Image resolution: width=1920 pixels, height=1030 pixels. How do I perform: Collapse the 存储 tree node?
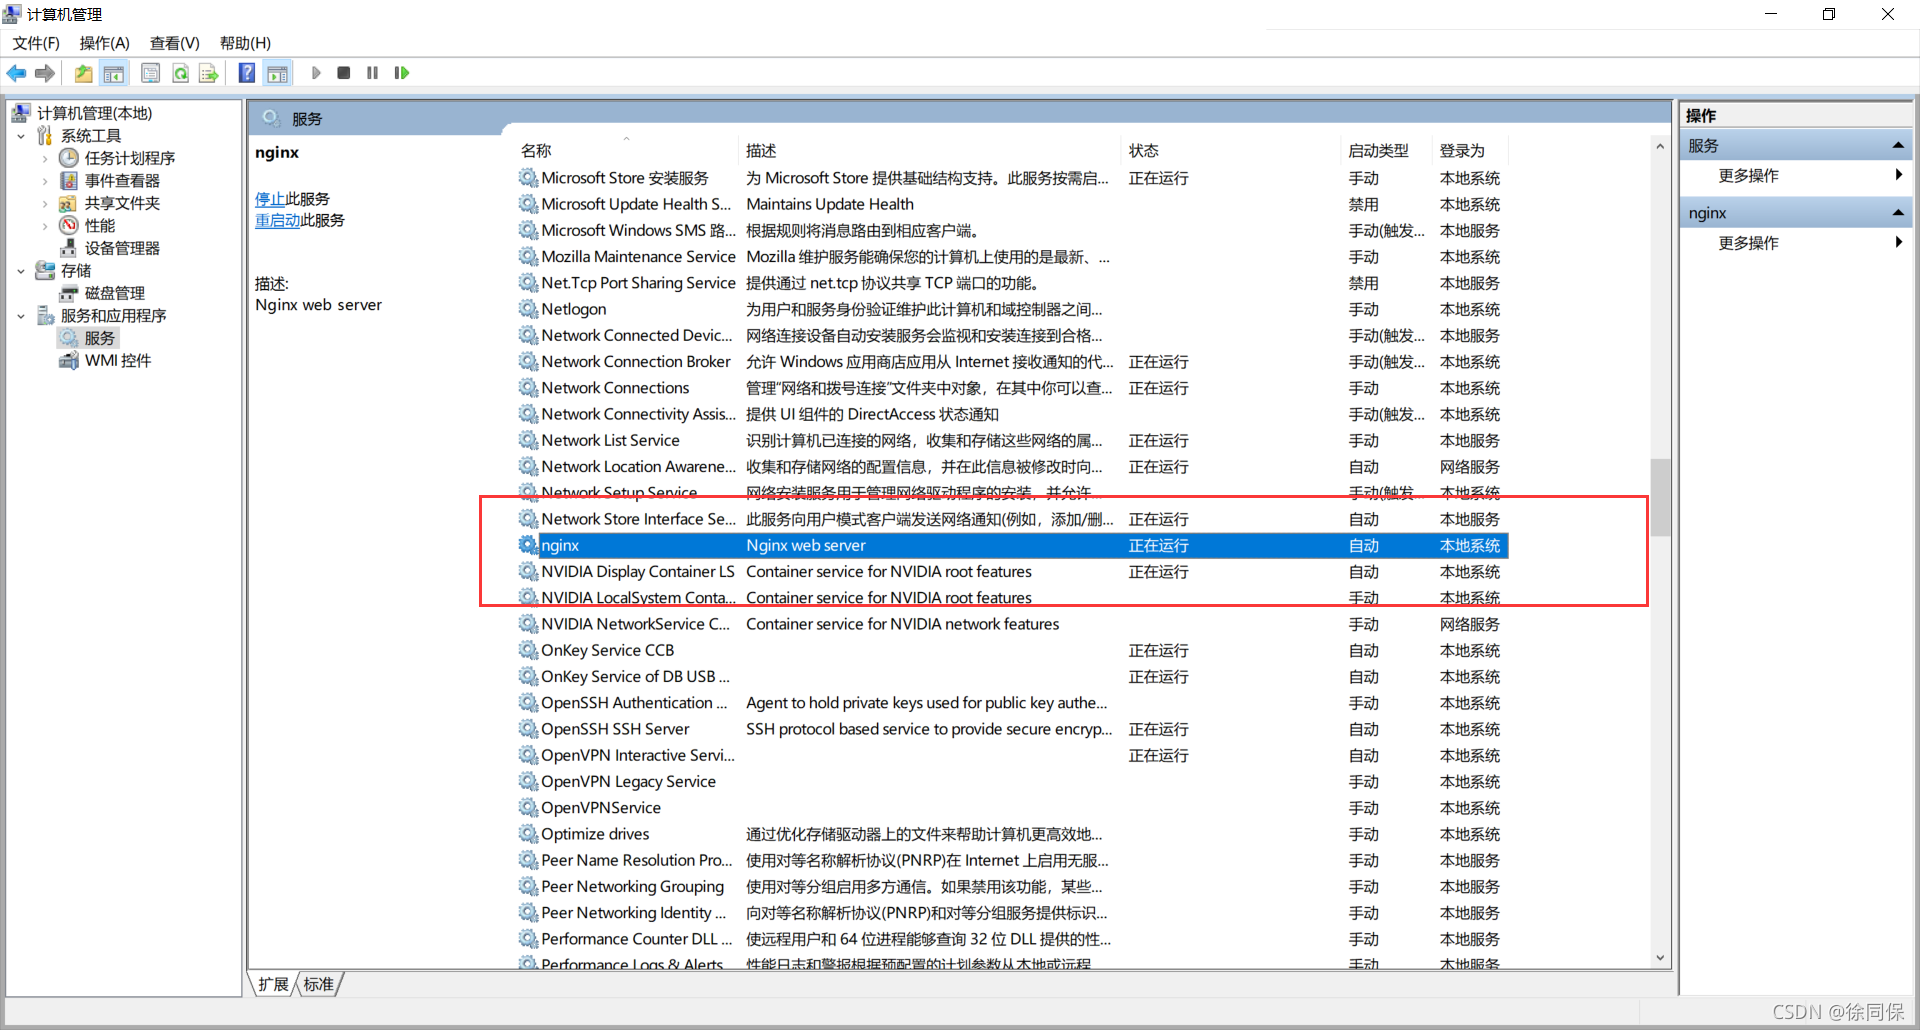tap(21, 271)
